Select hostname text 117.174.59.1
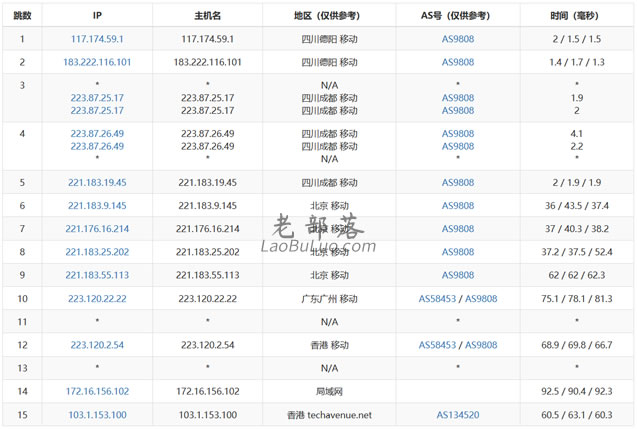 [x=208, y=39]
